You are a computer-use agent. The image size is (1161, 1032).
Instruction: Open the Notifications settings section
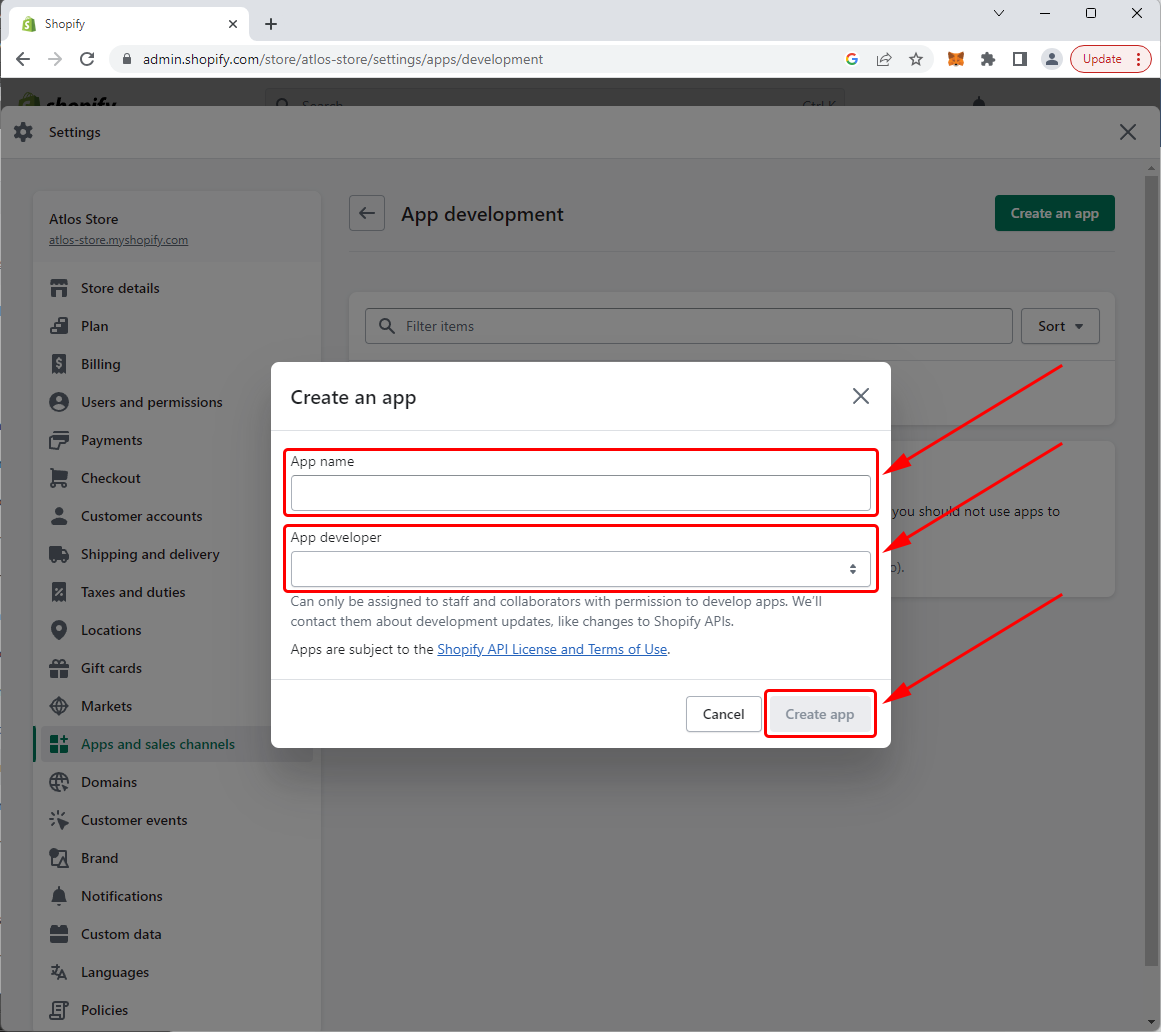[x=121, y=896]
